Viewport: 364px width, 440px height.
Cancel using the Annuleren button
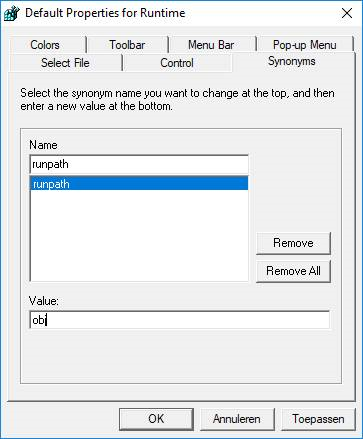[x=237, y=419]
